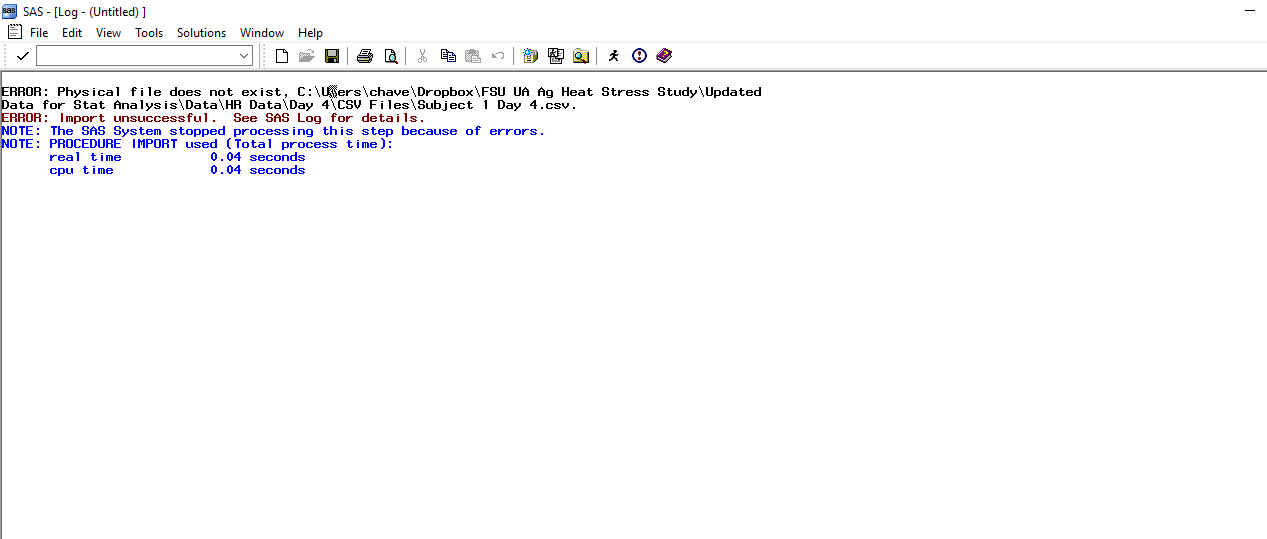Click the Log document icon beside File
1267x539 pixels.
14,32
